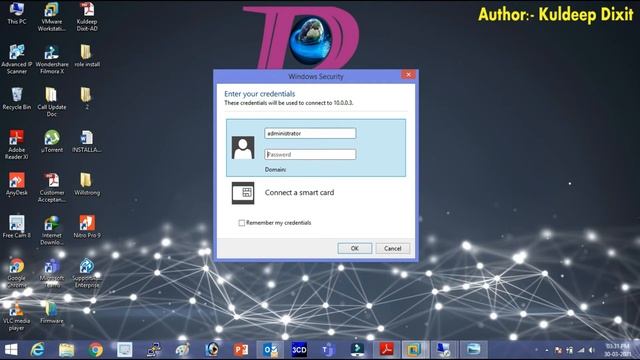This screenshot has height=360, width=640.
Task: Open PowerPoint from the taskbar
Action: pos(241,350)
